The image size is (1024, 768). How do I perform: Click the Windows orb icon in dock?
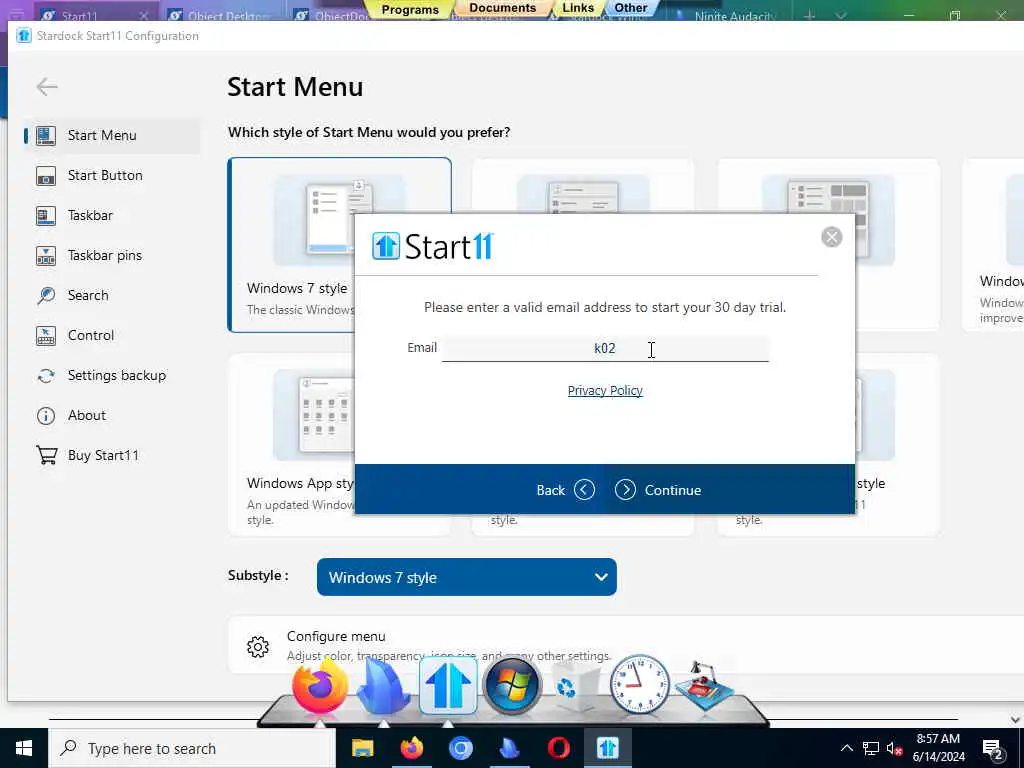point(513,686)
